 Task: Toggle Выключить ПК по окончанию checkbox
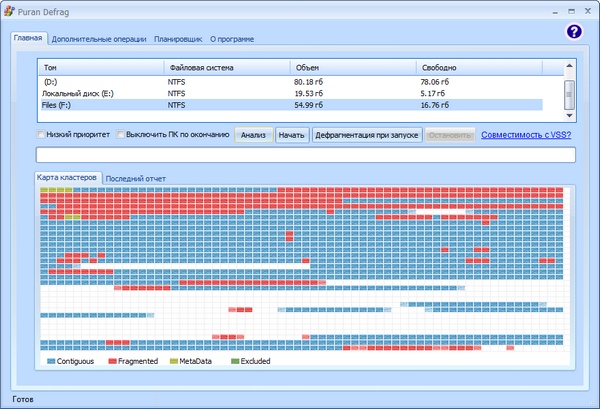coord(121,134)
